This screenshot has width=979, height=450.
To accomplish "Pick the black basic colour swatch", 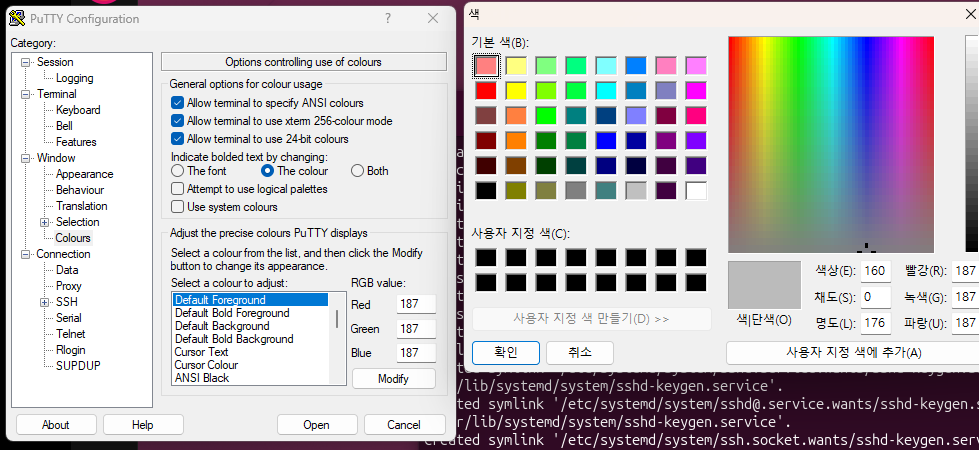I will [x=486, y=190].
